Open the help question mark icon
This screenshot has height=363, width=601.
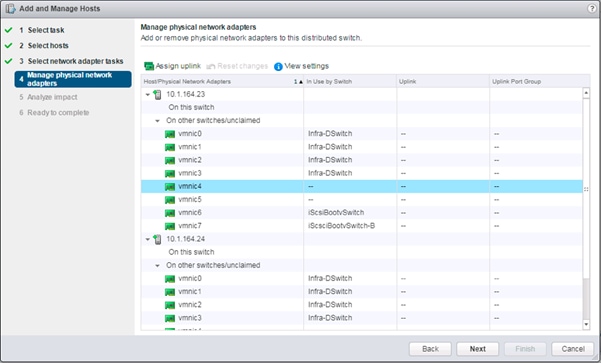pos(592,8)
